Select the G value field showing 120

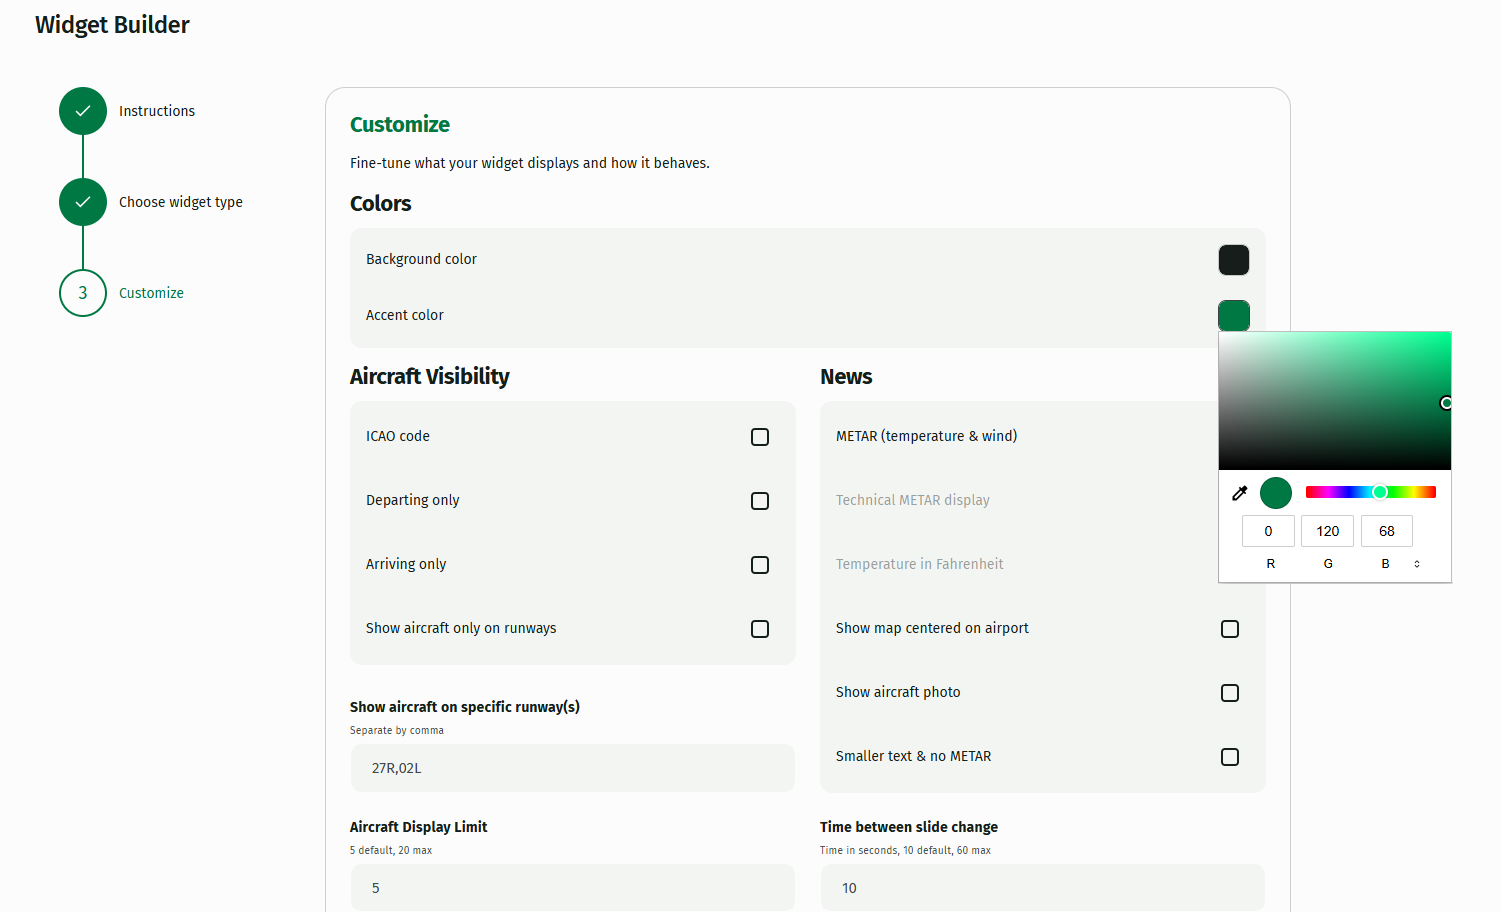1328,531
